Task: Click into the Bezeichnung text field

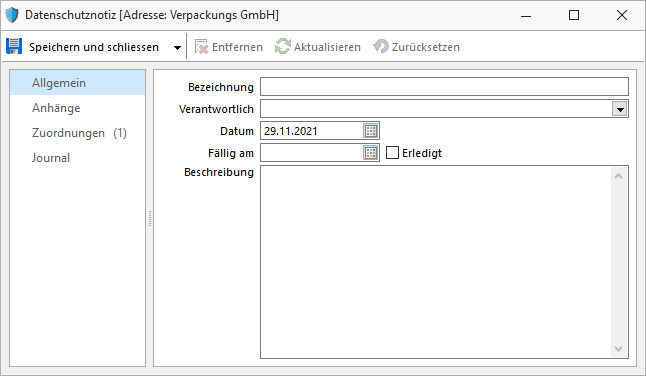Action: tap(444, 87)
